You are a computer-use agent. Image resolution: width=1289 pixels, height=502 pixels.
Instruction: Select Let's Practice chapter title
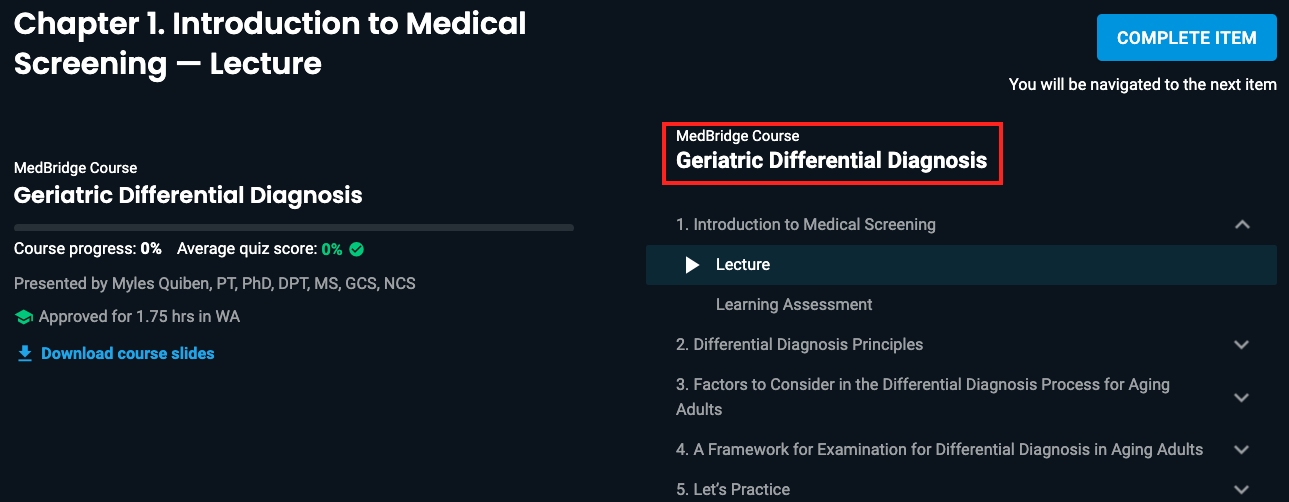point(733,489)
